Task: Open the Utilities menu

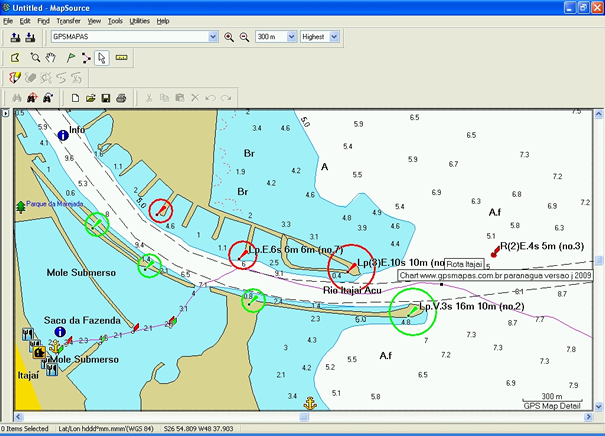Action: [140, 20]
